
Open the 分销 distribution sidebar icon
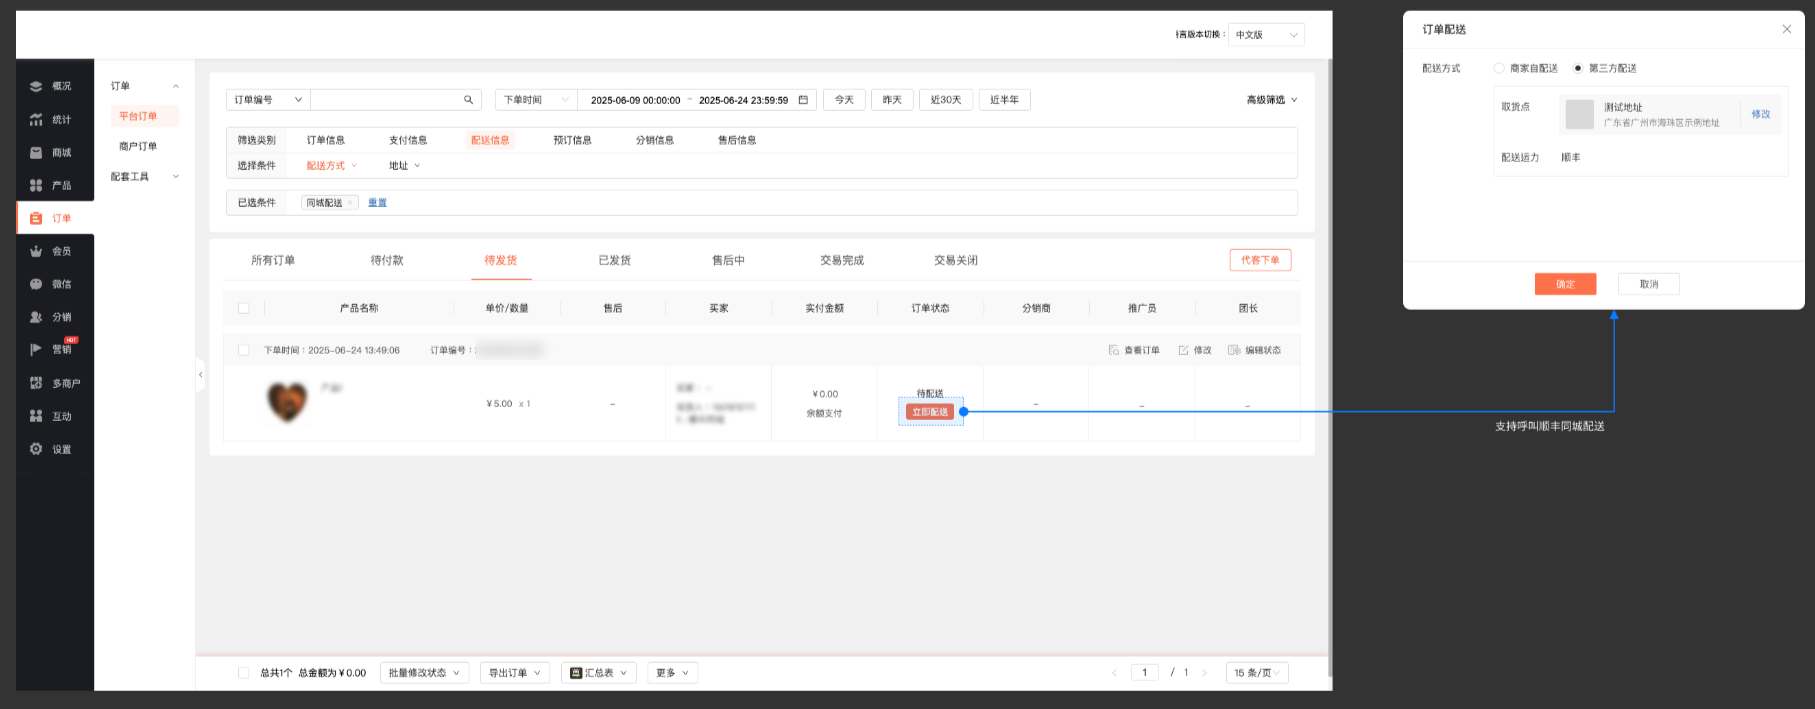pyautogui.click(x=36, y=317)
